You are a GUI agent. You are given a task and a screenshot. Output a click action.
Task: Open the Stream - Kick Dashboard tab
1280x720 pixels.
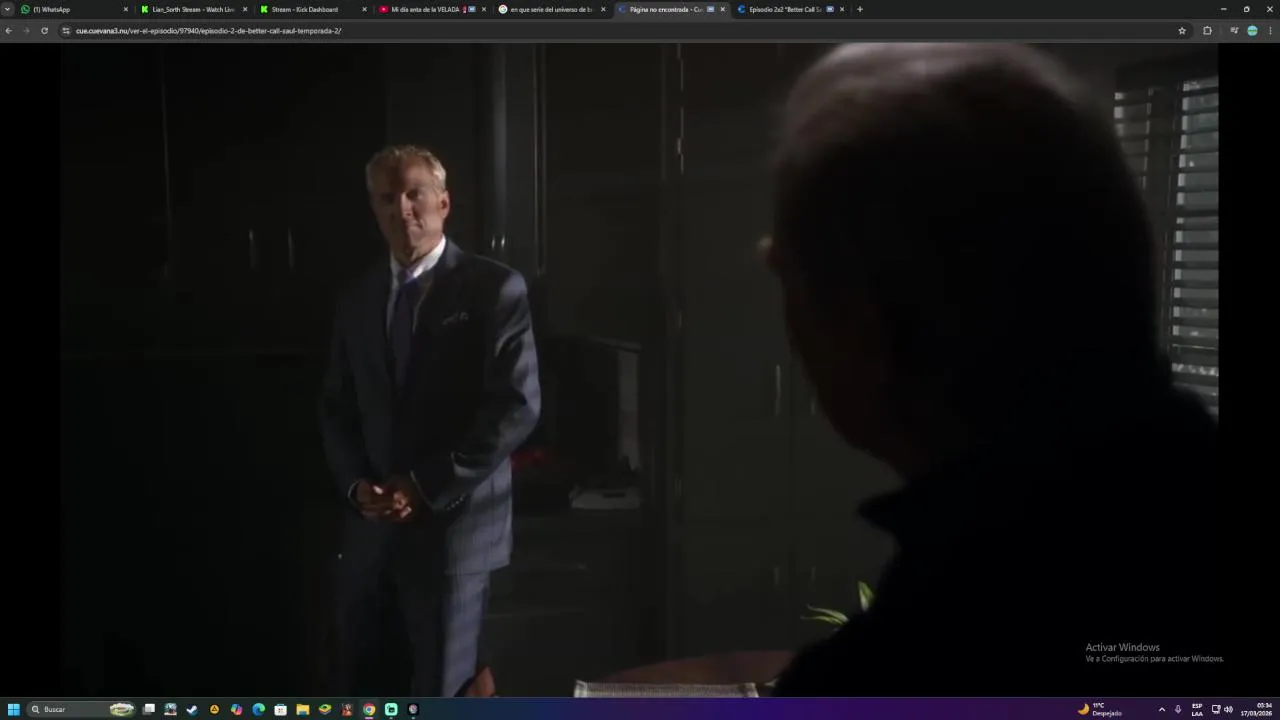[313, 9]
